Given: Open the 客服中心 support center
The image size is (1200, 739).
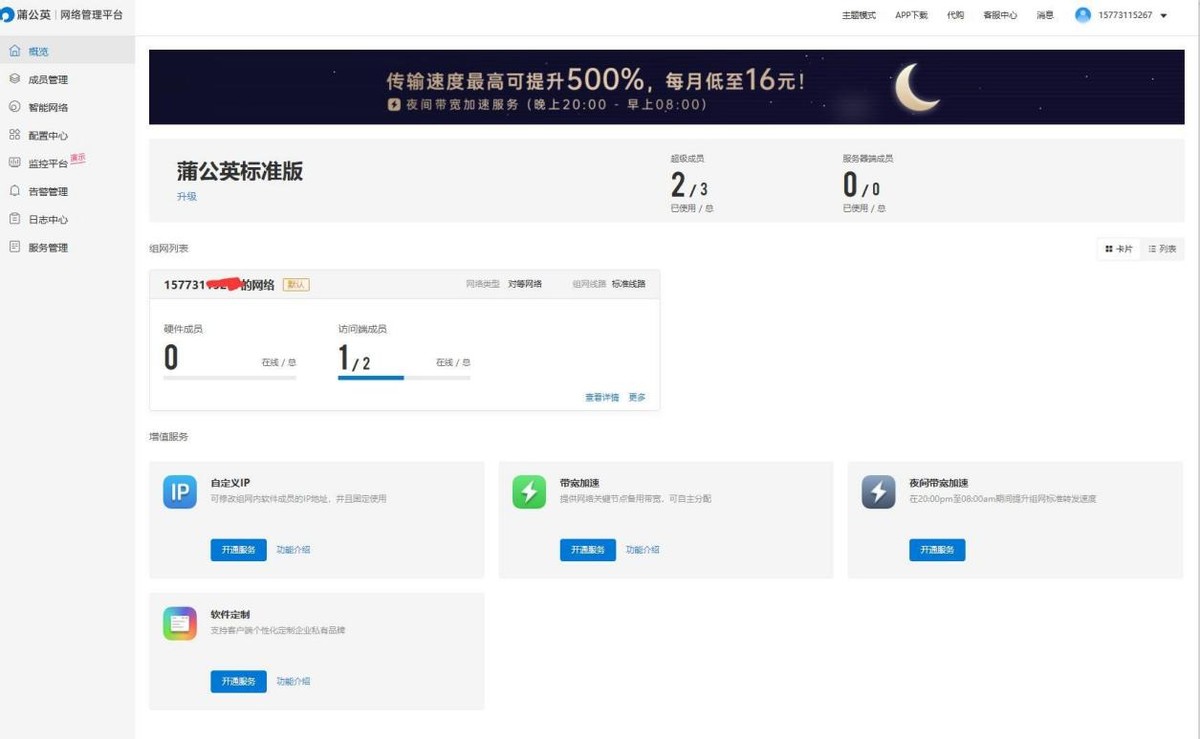Looking at the screenshot, I should [x=1001, y=15].
